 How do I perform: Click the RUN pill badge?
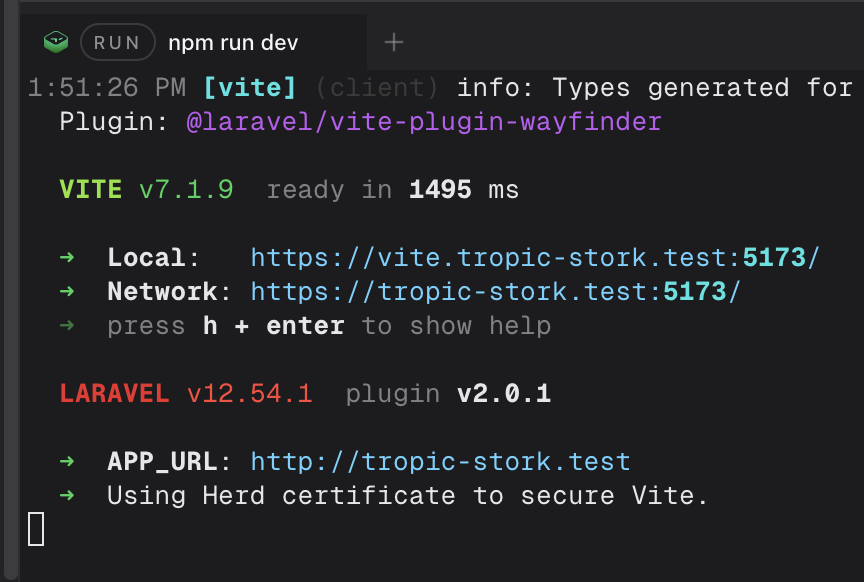click(118, 42)
